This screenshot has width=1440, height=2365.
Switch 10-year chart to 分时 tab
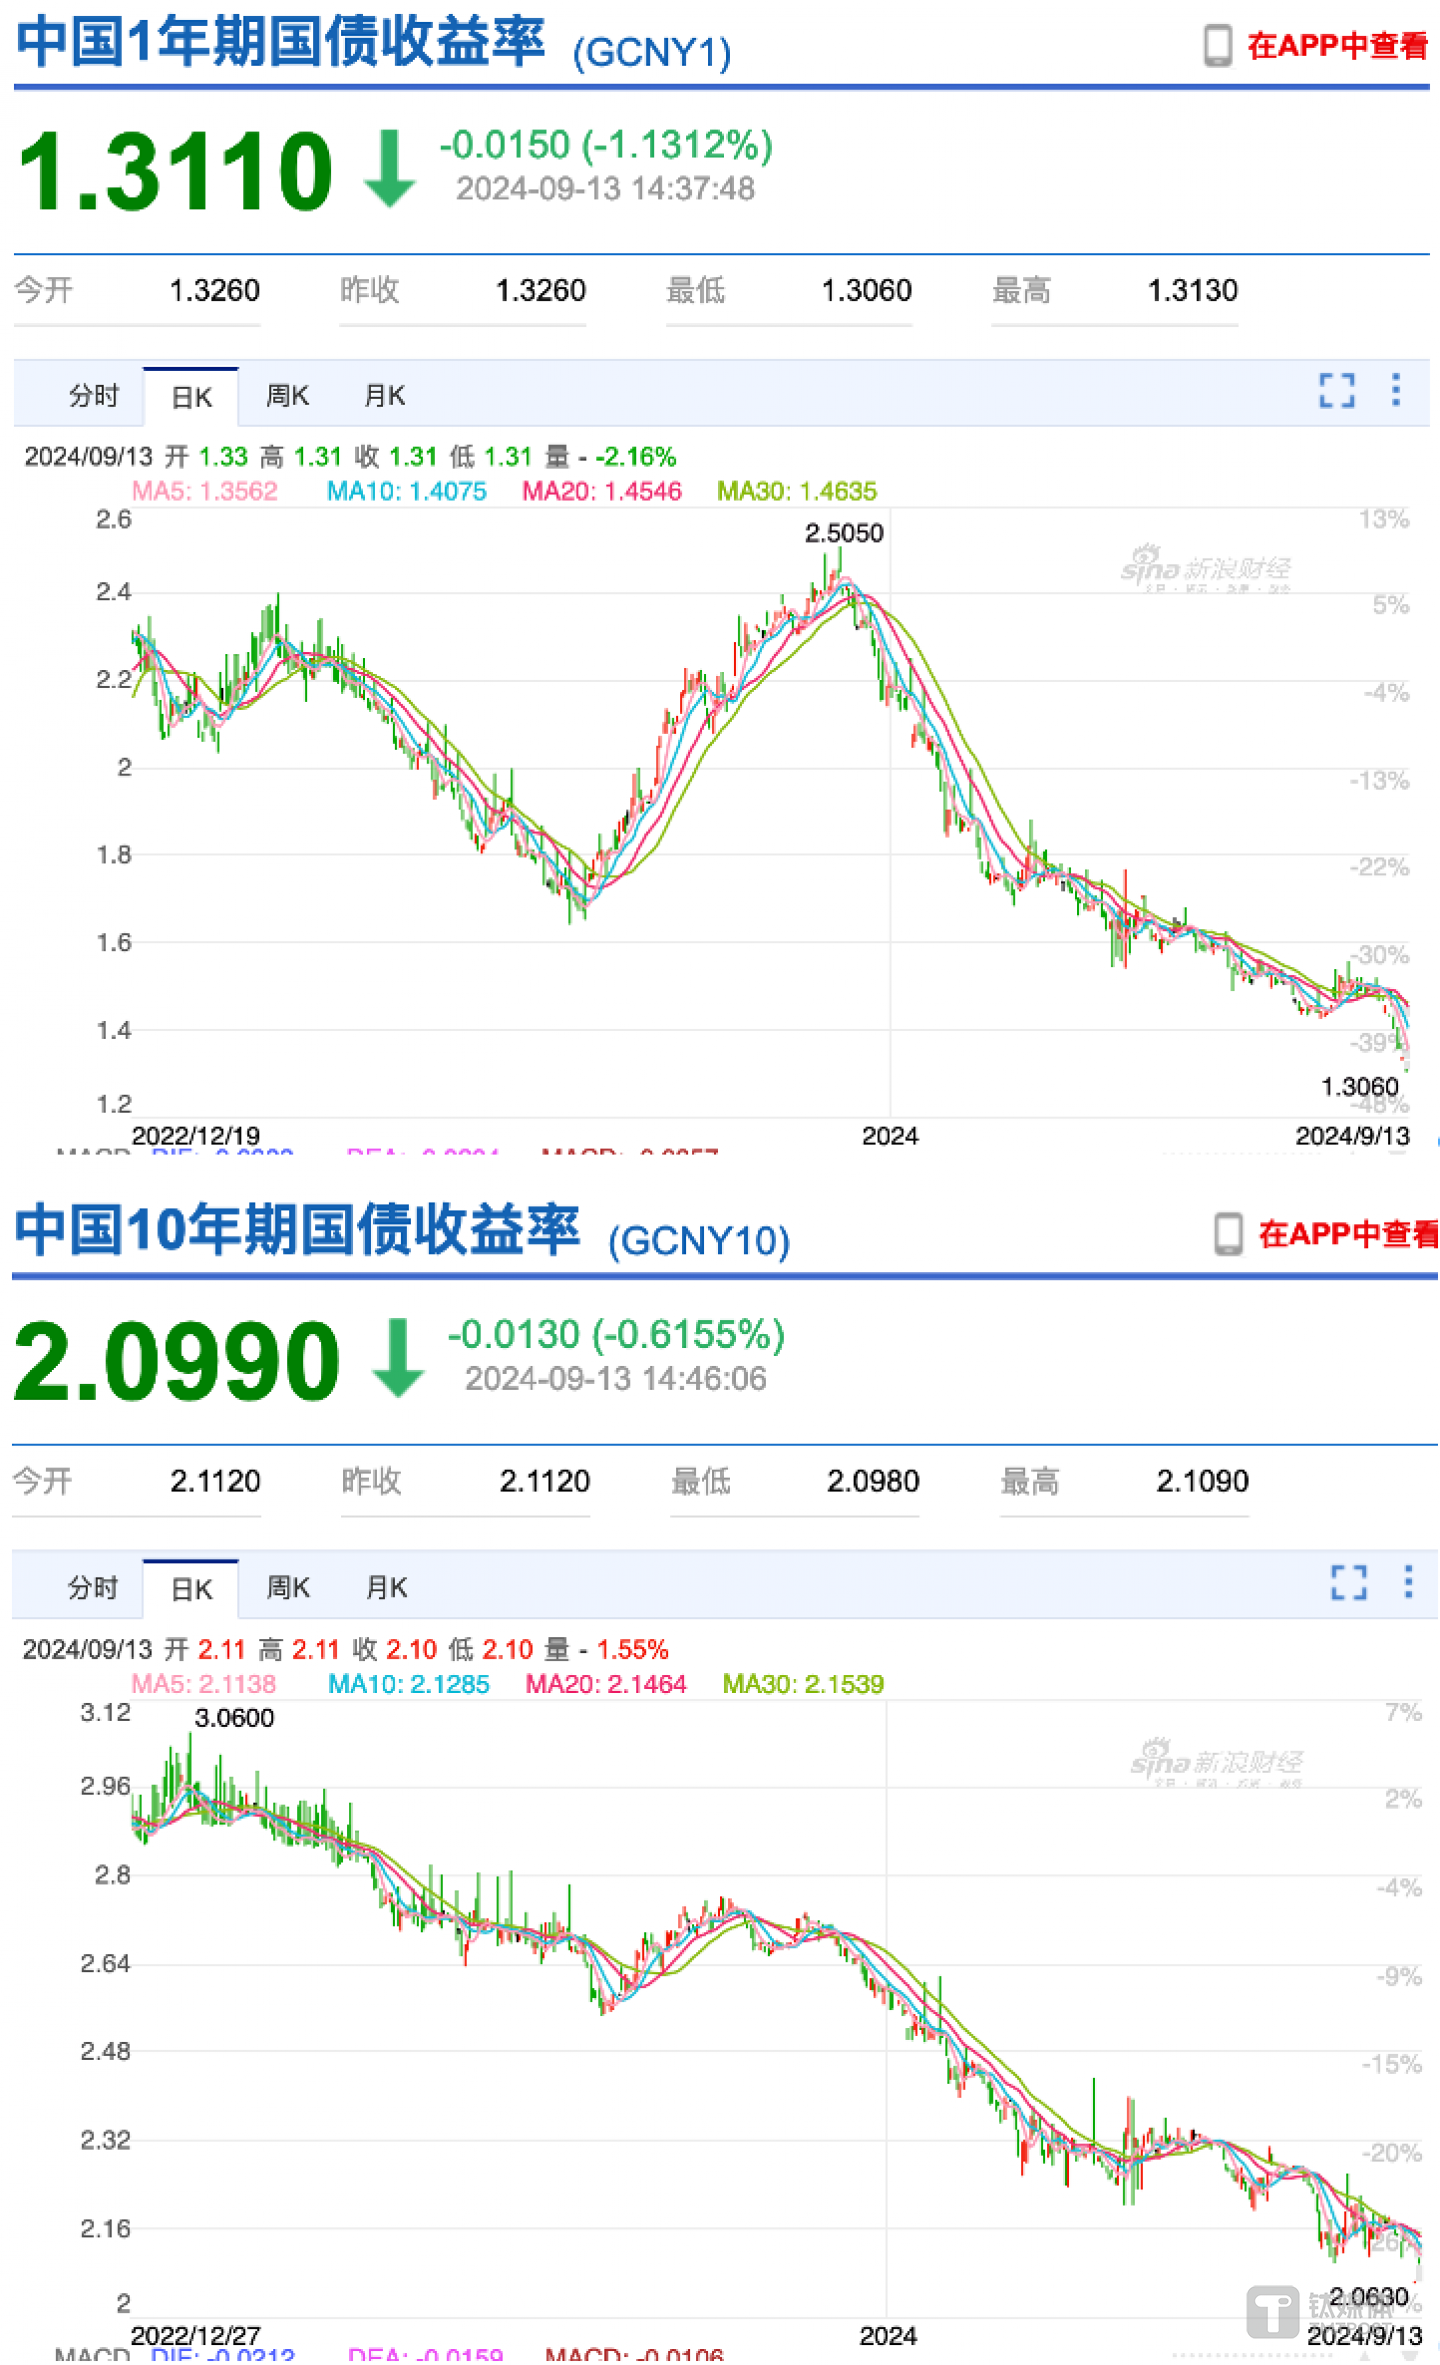(93, 1588)
